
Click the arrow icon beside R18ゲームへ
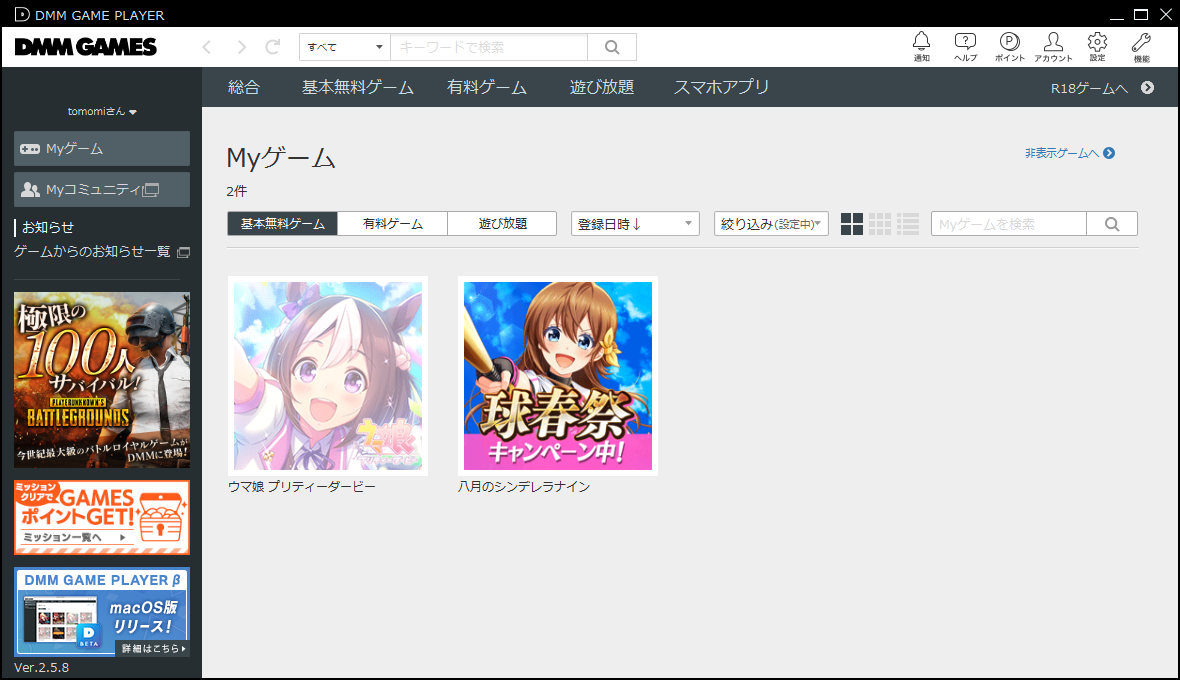coord(1147,87)
